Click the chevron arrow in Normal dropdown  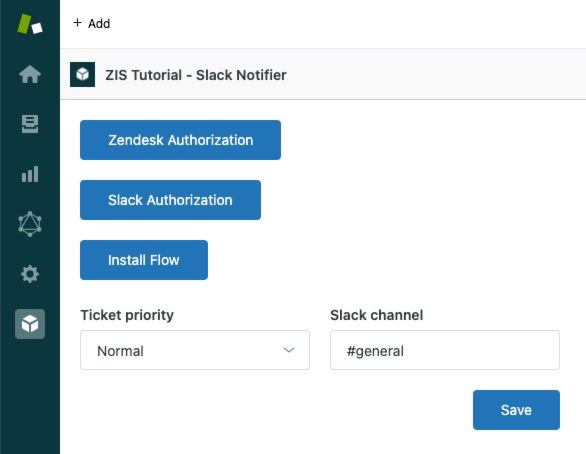(289, 350)
